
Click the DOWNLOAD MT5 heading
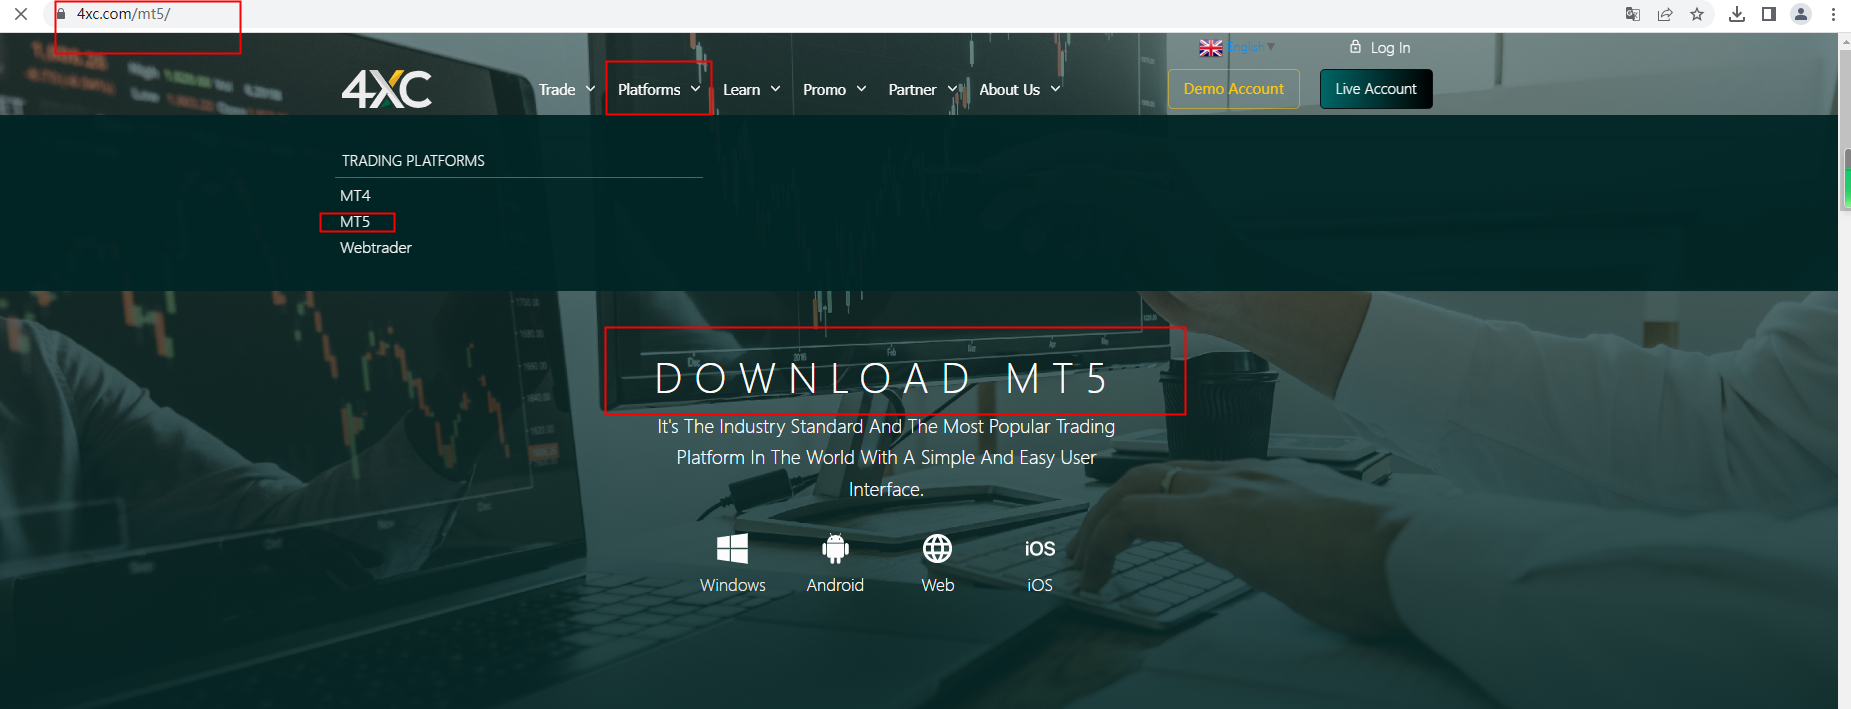[882, 378]
